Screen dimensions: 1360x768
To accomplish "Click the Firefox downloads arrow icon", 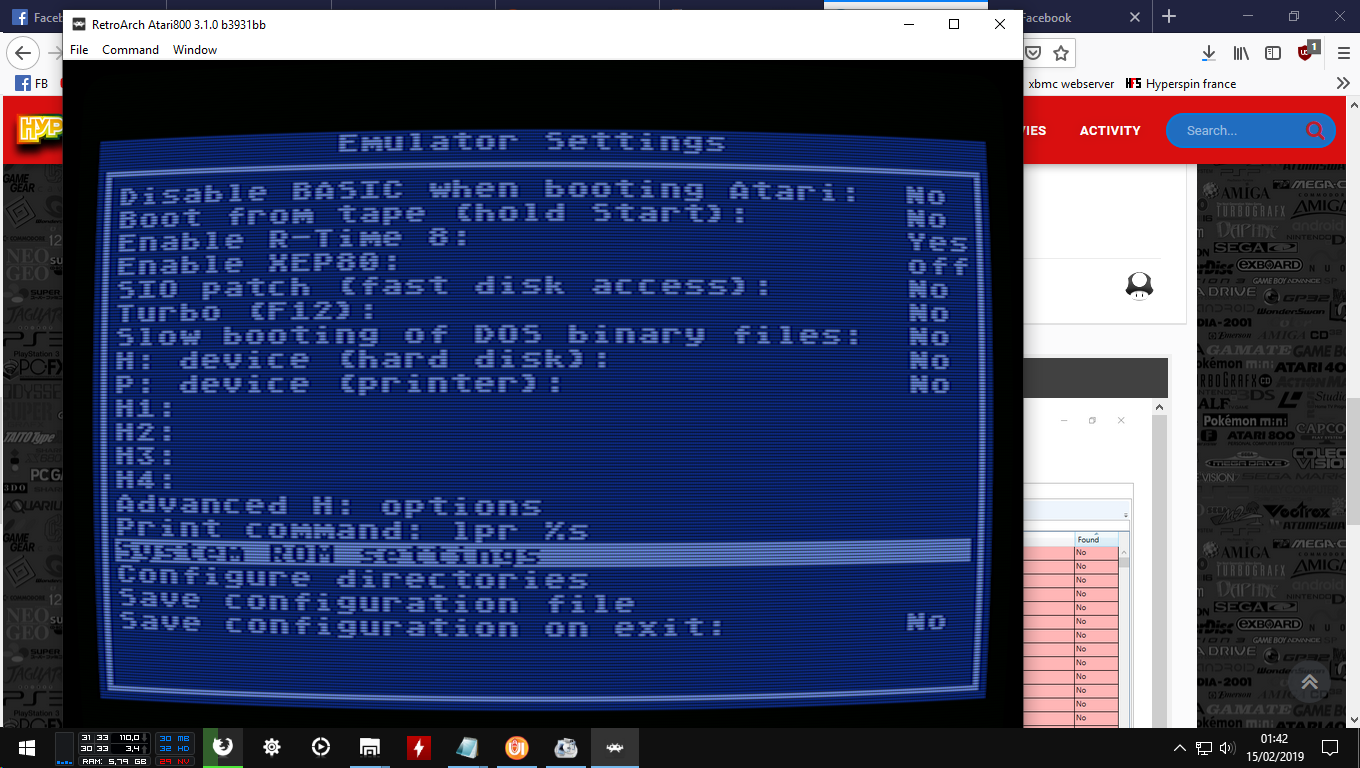I will coord(1209,53).
